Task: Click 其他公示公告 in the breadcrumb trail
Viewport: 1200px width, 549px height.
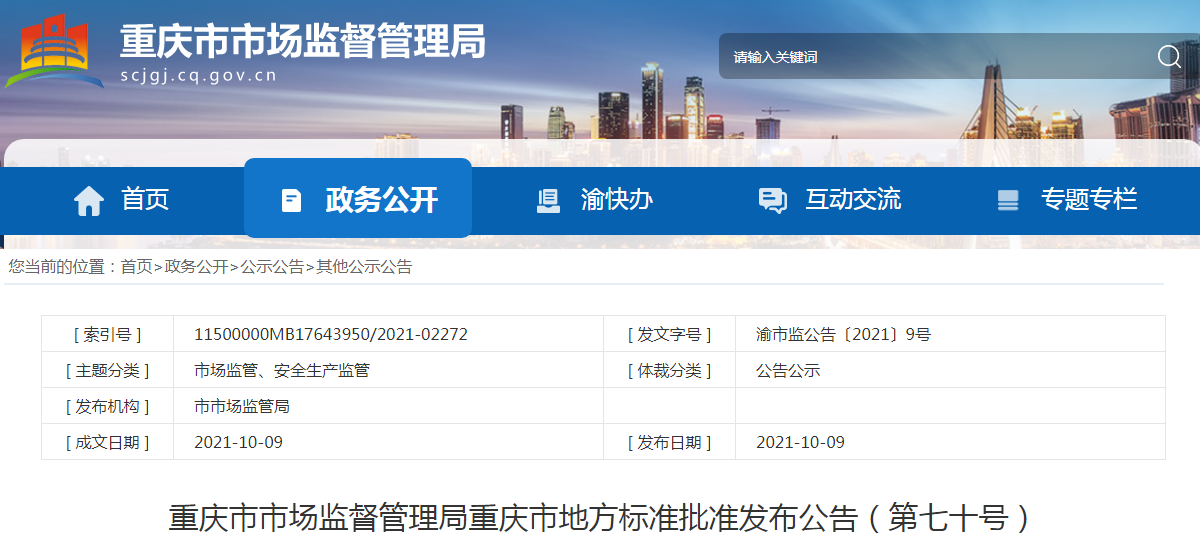Action: coord(364,267)
